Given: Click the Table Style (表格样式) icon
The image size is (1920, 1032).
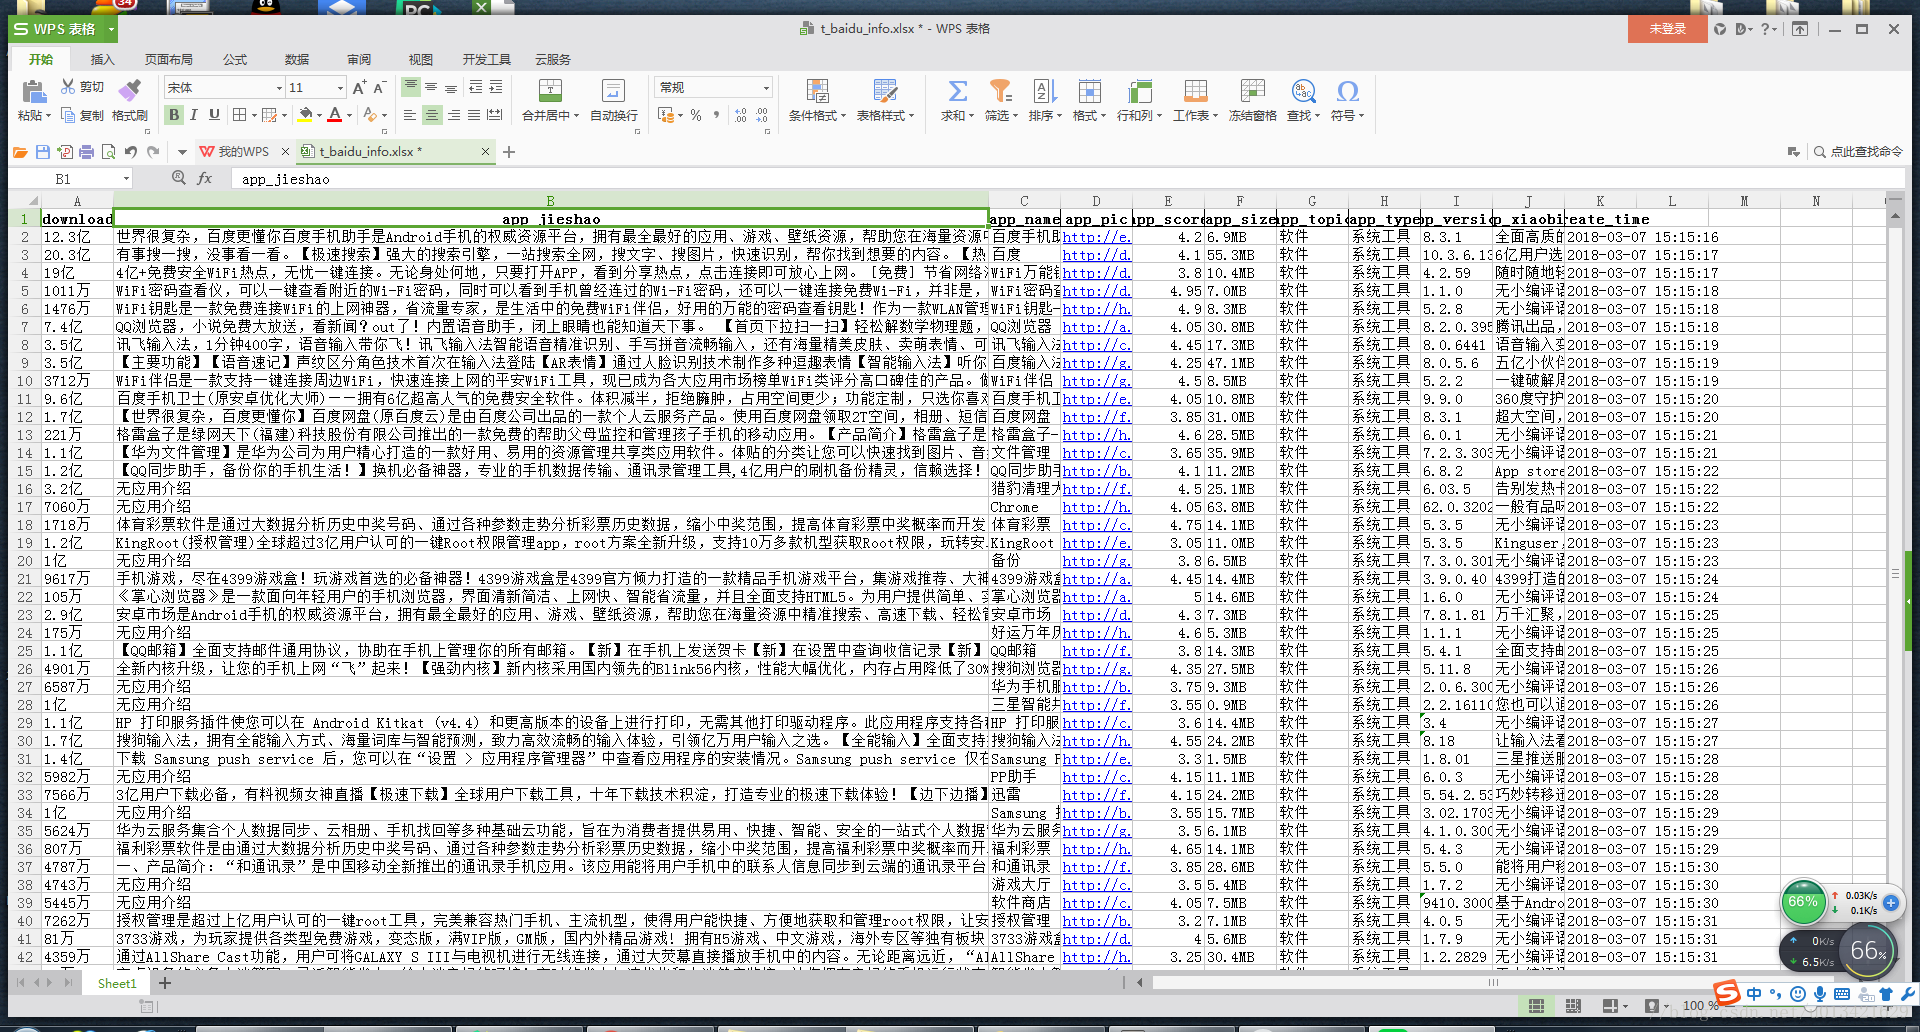Looking at the screenshot, I should (885, 91).
